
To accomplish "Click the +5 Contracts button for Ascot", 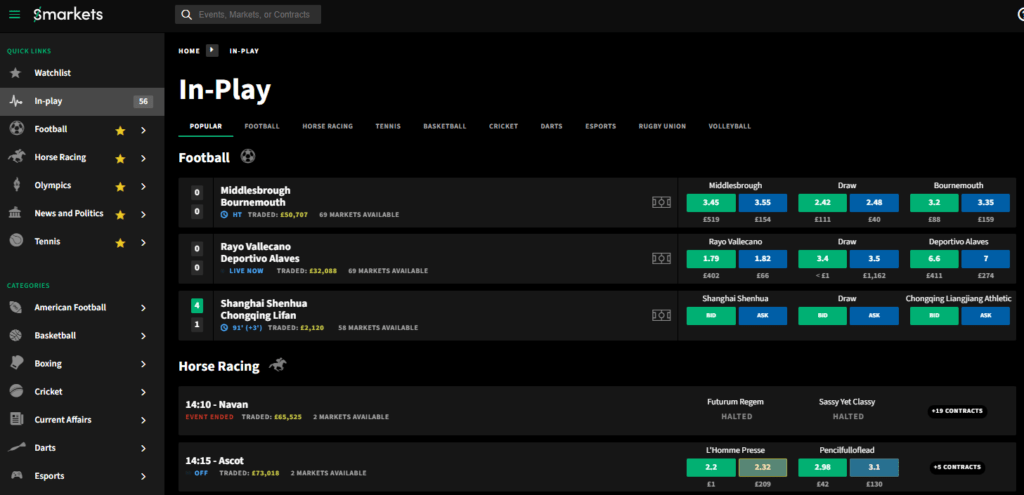I will tap(957, 467).
